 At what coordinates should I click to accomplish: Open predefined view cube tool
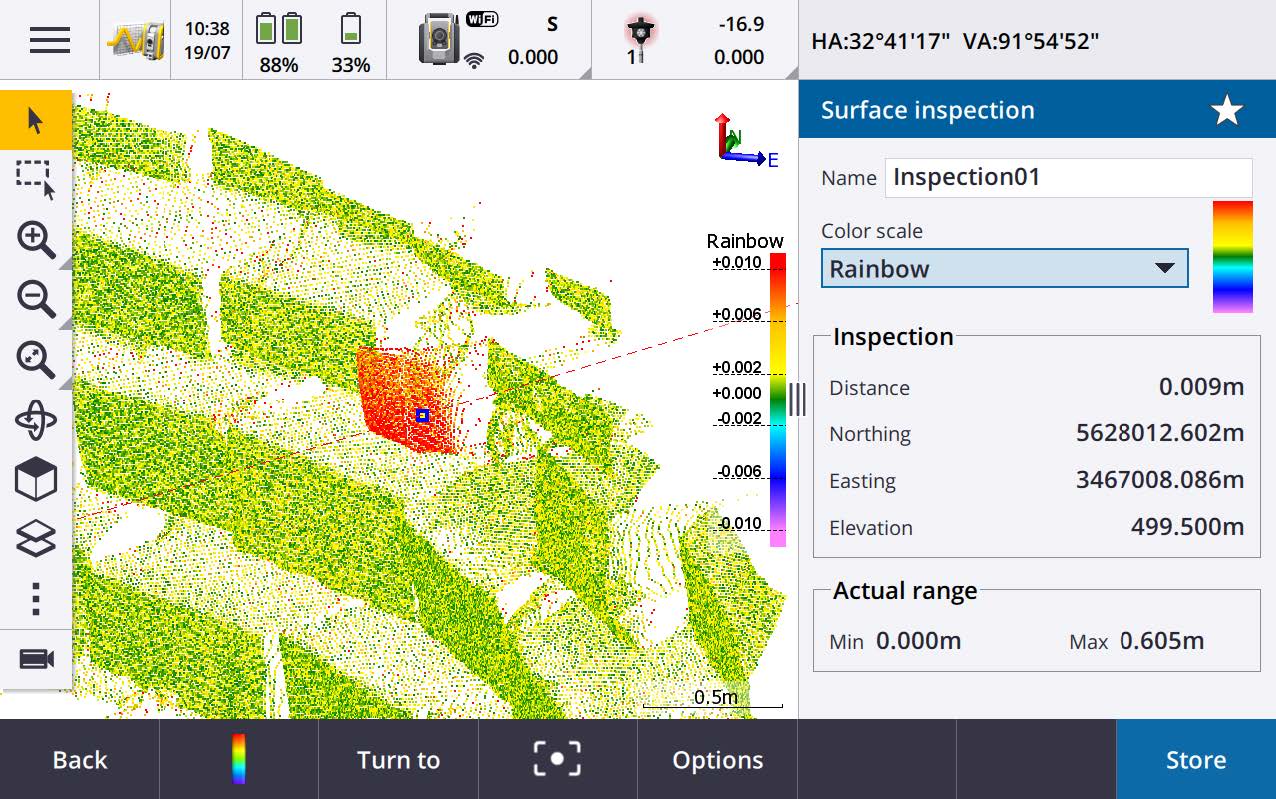pos(36,480)
